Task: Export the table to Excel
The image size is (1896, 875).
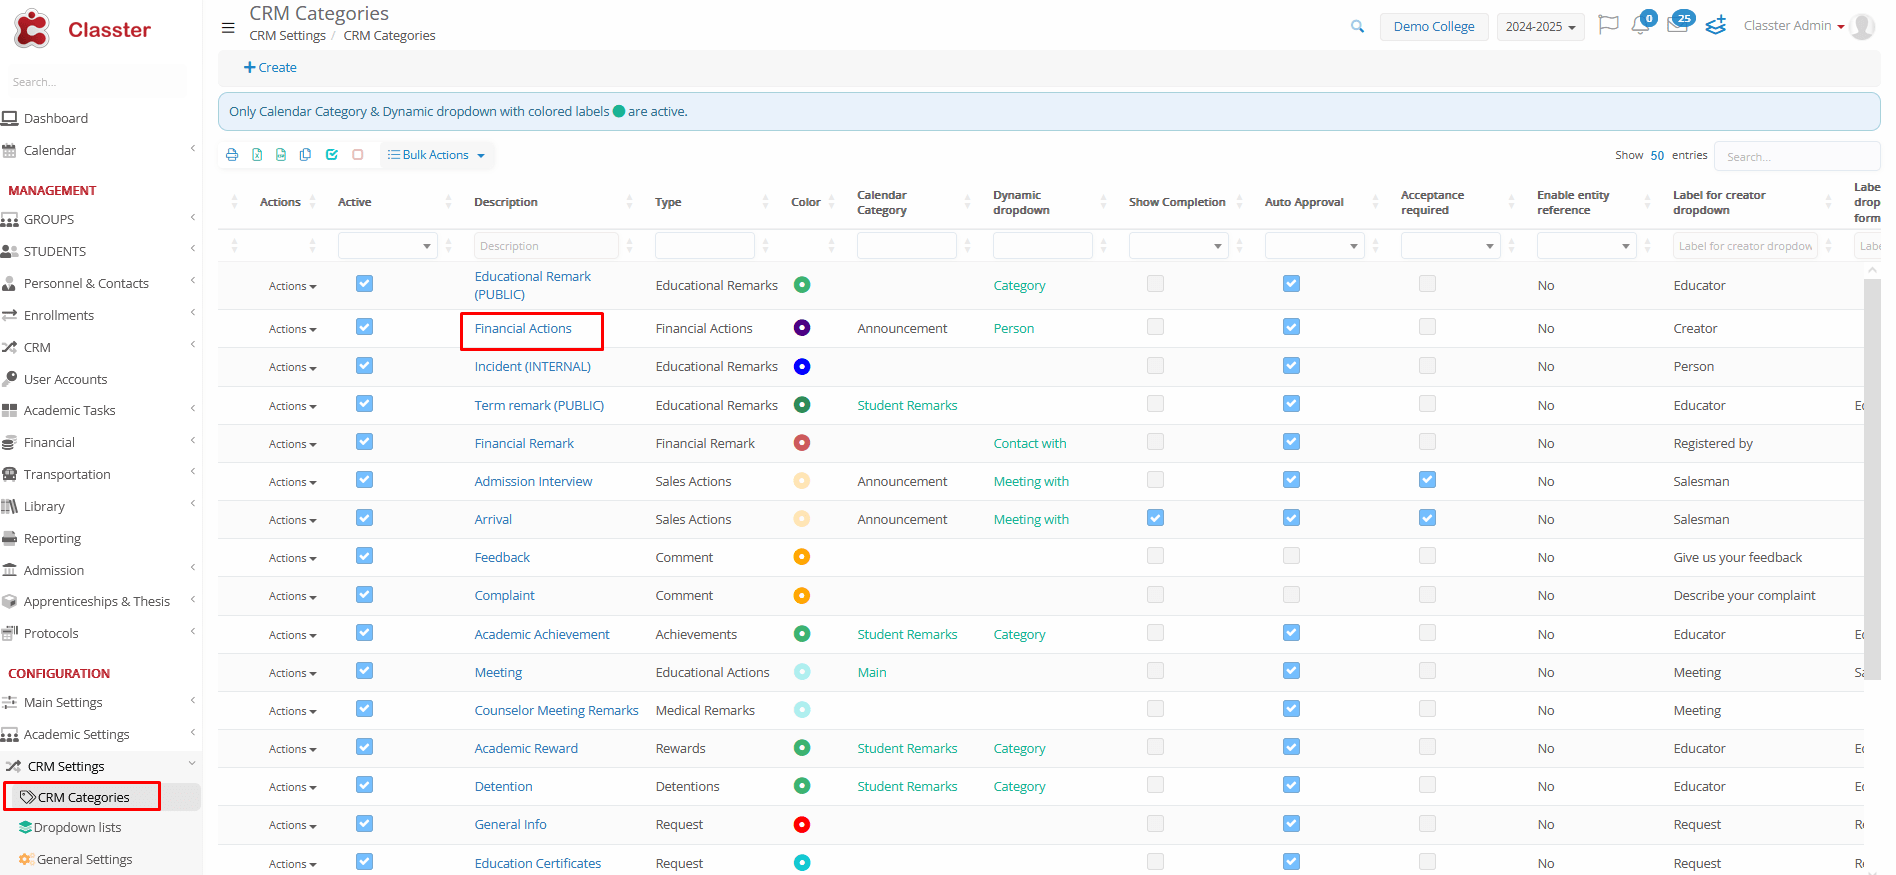Action: coord(257,155)
